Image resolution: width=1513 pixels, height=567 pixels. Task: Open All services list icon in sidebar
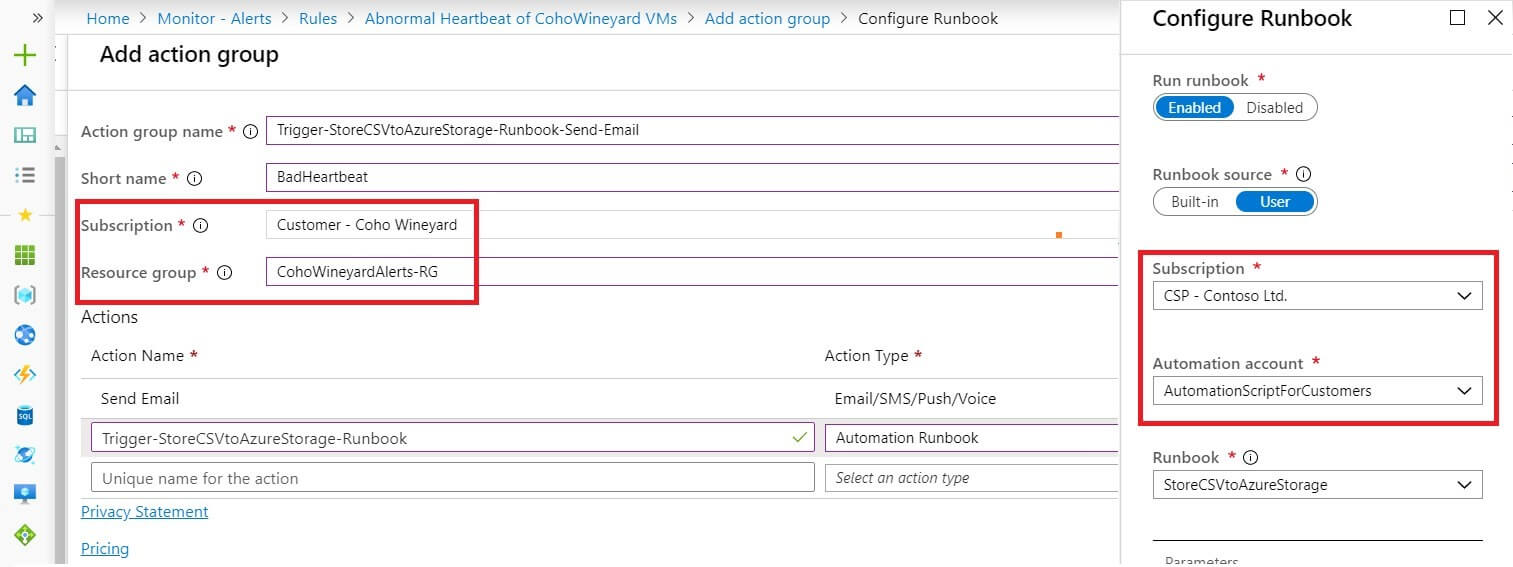(x=25, y=175)
